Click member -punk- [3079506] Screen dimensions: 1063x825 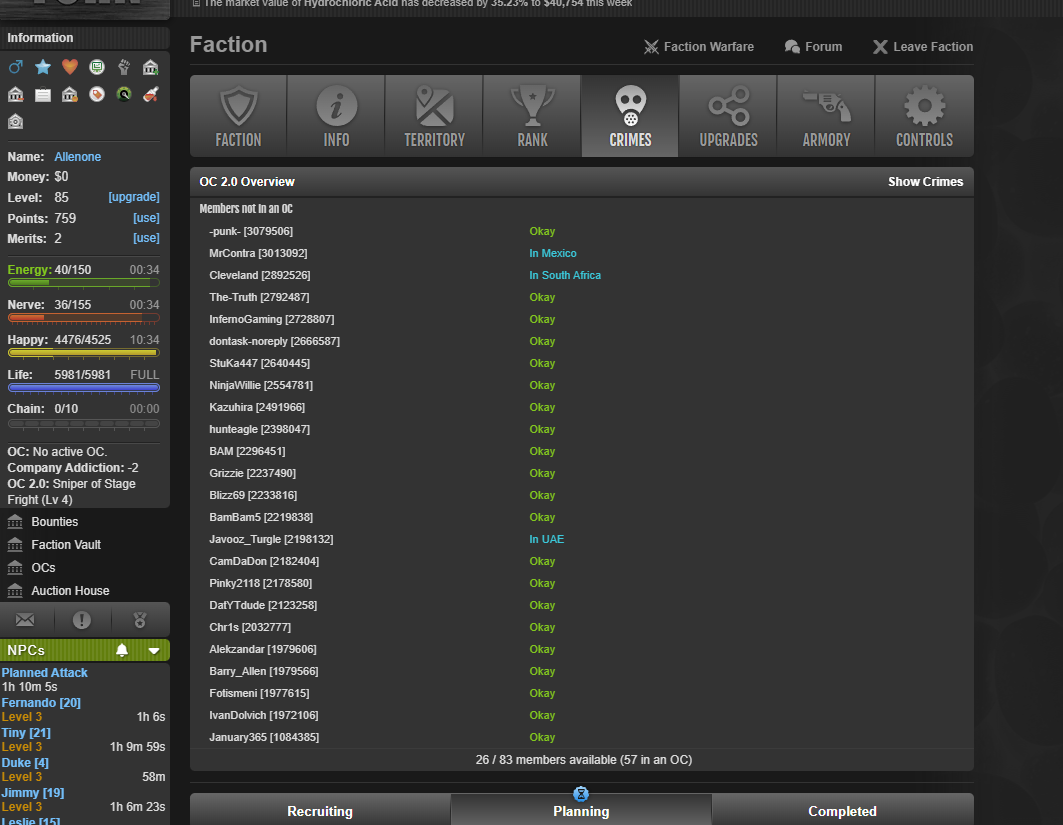[x=251, y=231]
